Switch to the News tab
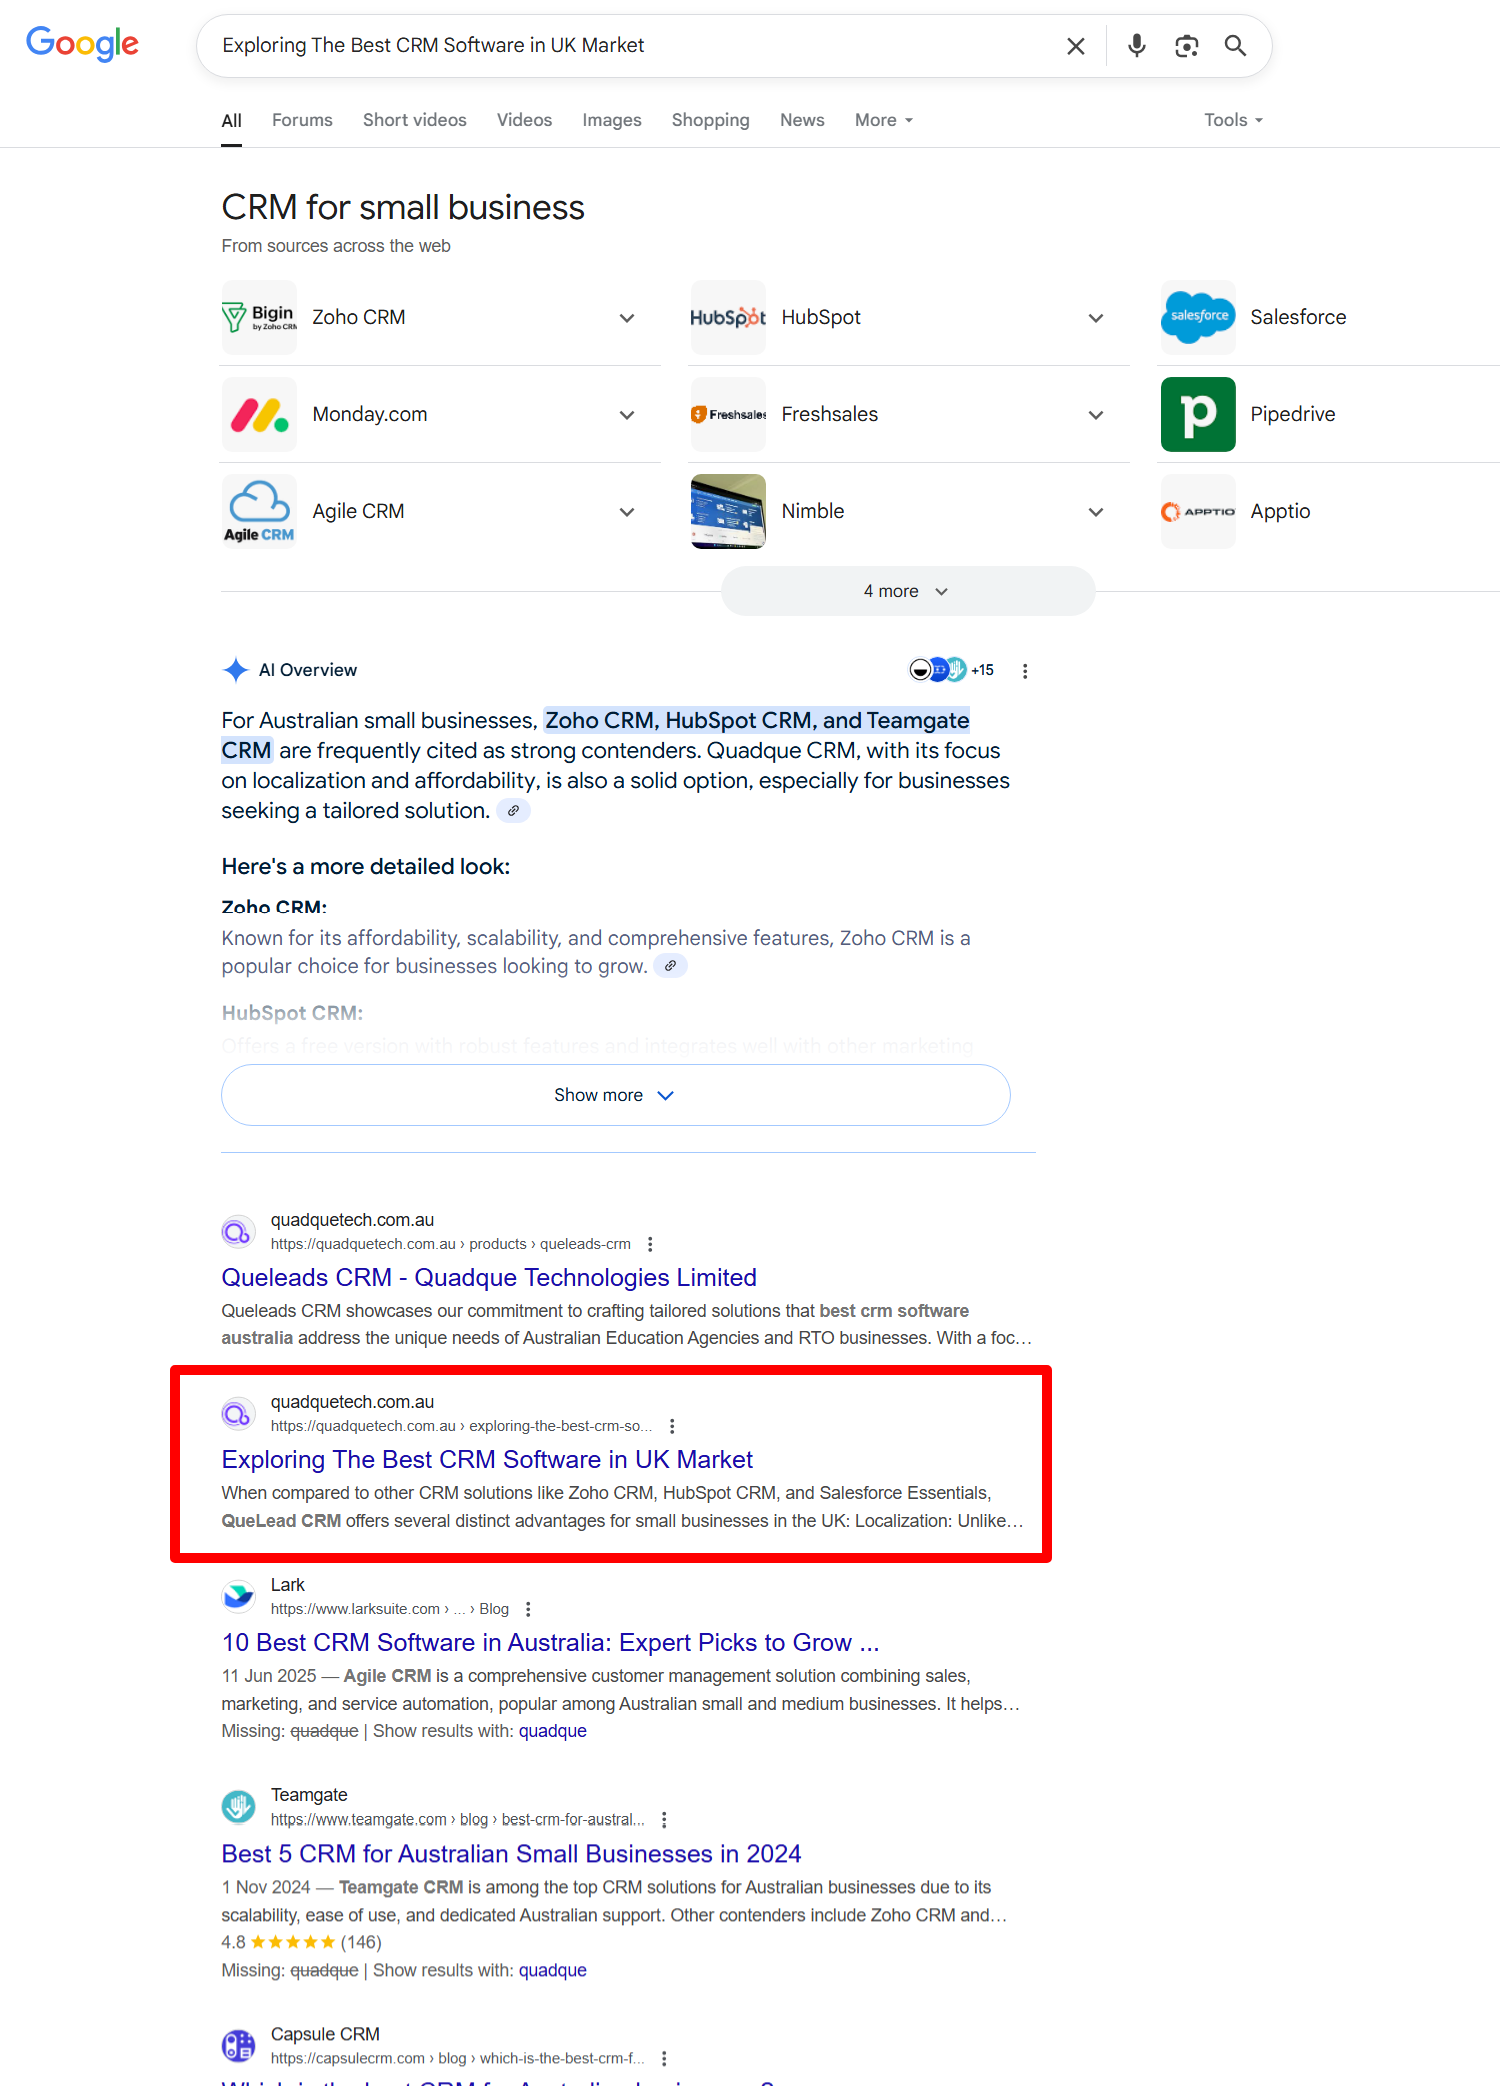 [802, 120]
